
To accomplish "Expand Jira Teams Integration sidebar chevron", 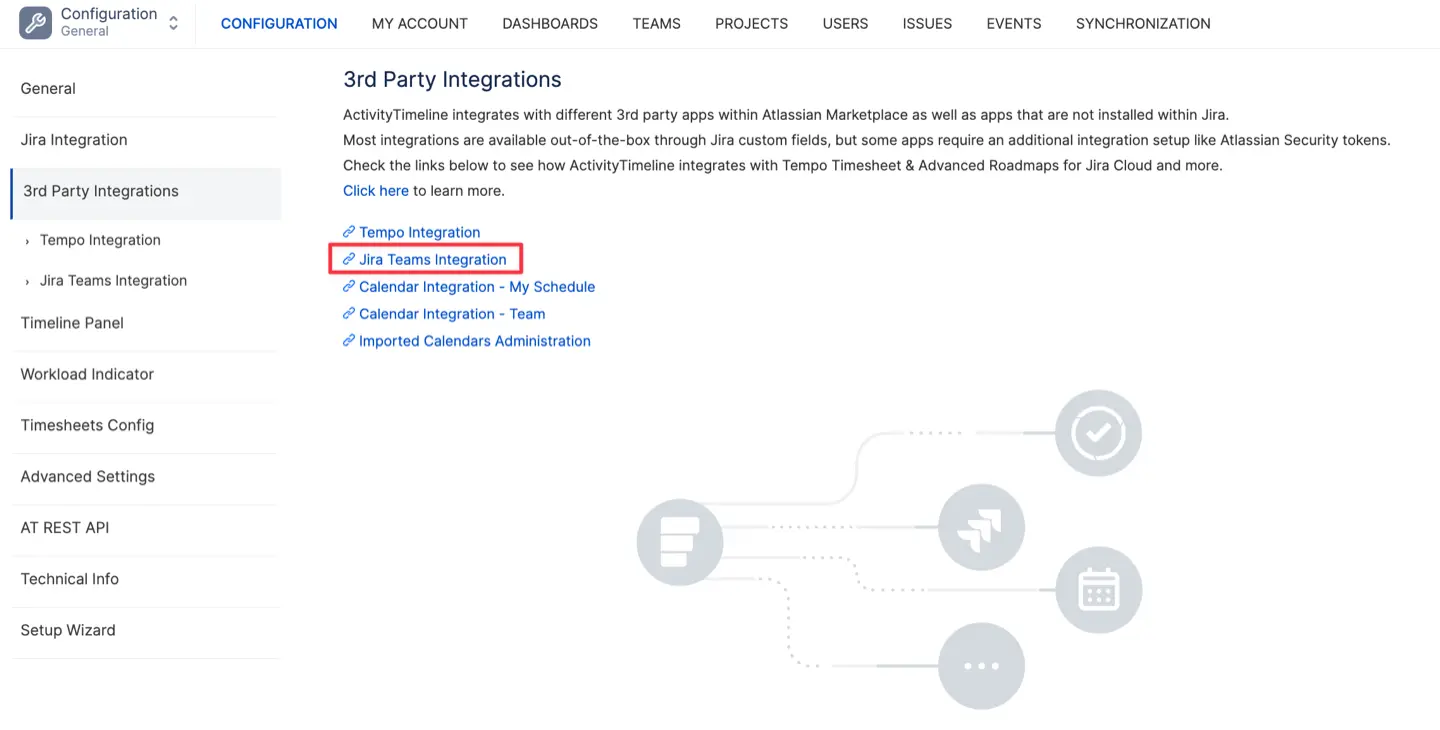I will pyautogui.click(x=27, y=282).
